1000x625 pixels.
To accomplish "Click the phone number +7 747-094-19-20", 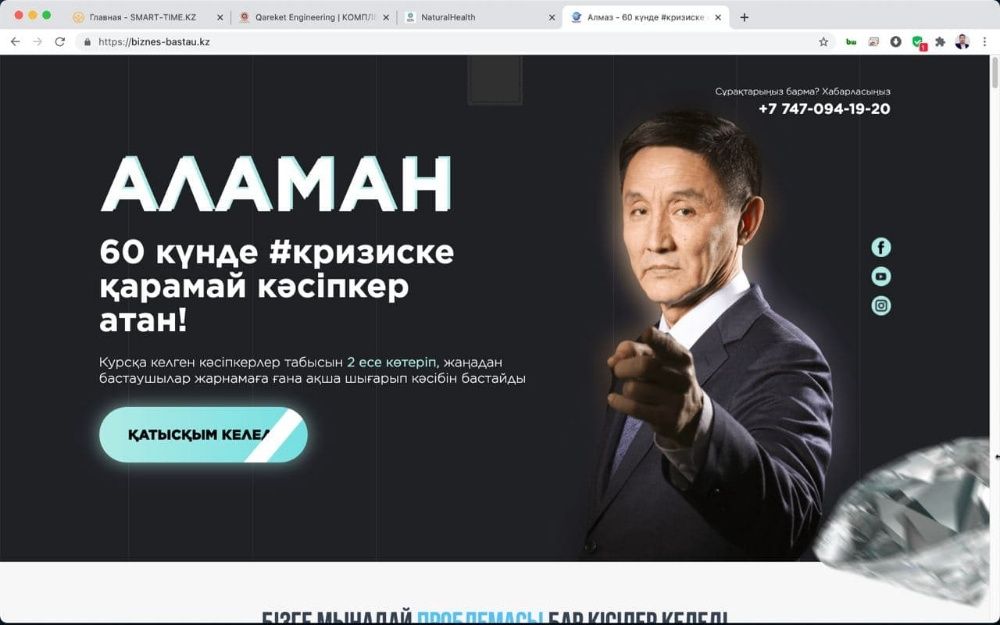I will (x=824, y=109).
